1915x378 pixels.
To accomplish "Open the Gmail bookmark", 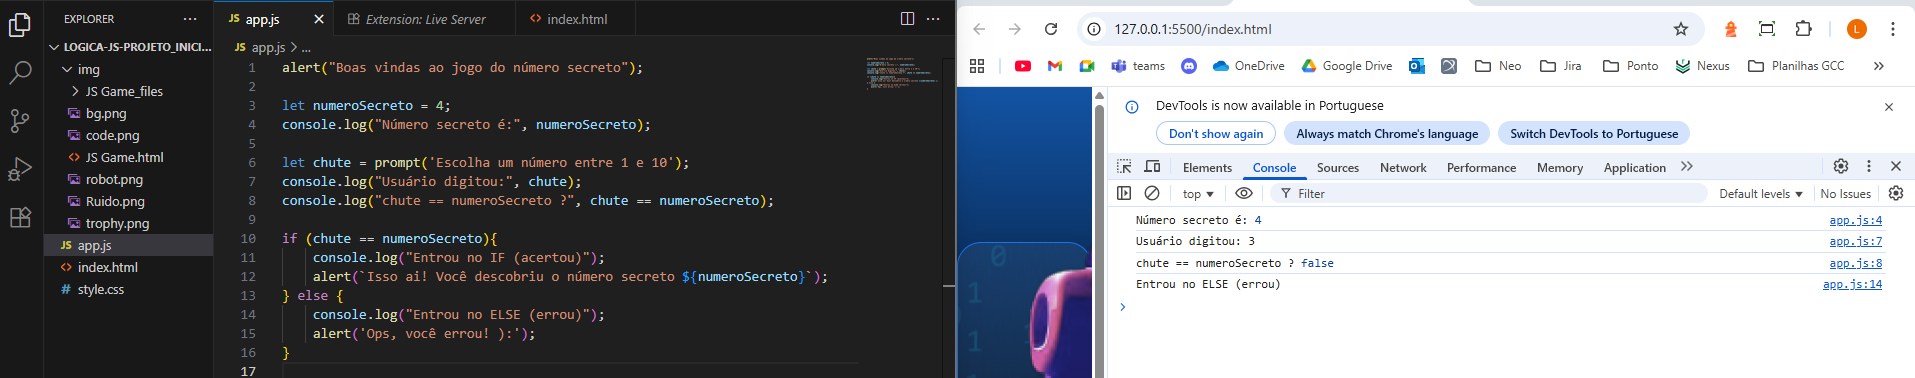I will tap(1054, 66).
